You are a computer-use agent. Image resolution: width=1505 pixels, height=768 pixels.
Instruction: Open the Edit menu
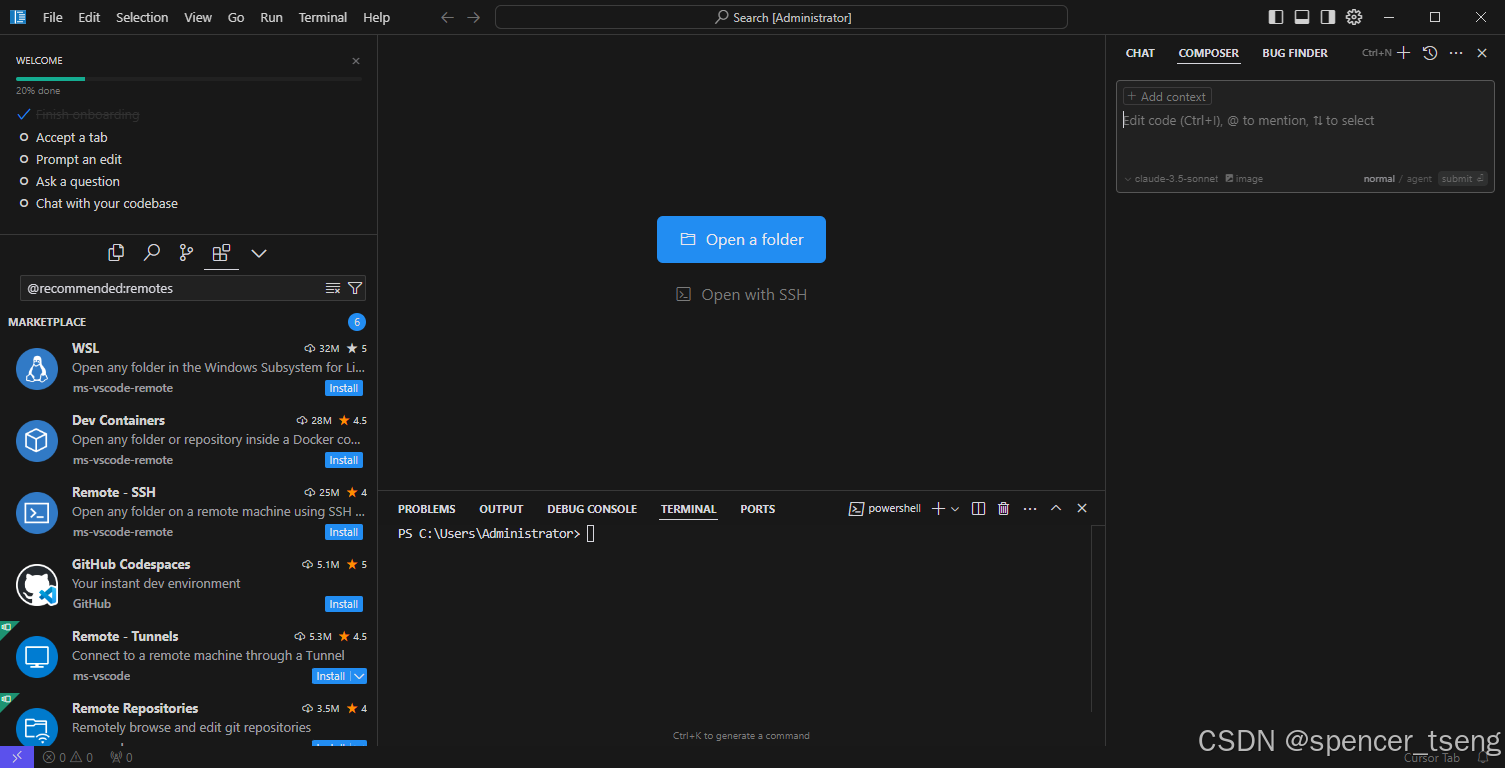[x=89, y=18]
